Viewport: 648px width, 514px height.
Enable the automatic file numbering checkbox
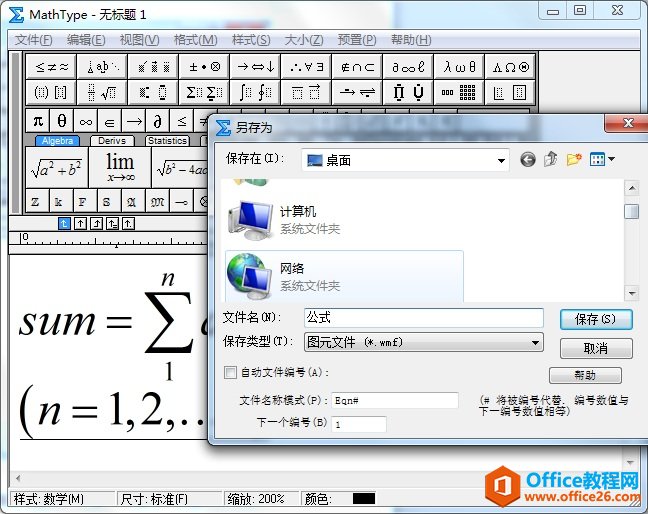point(231,373)
